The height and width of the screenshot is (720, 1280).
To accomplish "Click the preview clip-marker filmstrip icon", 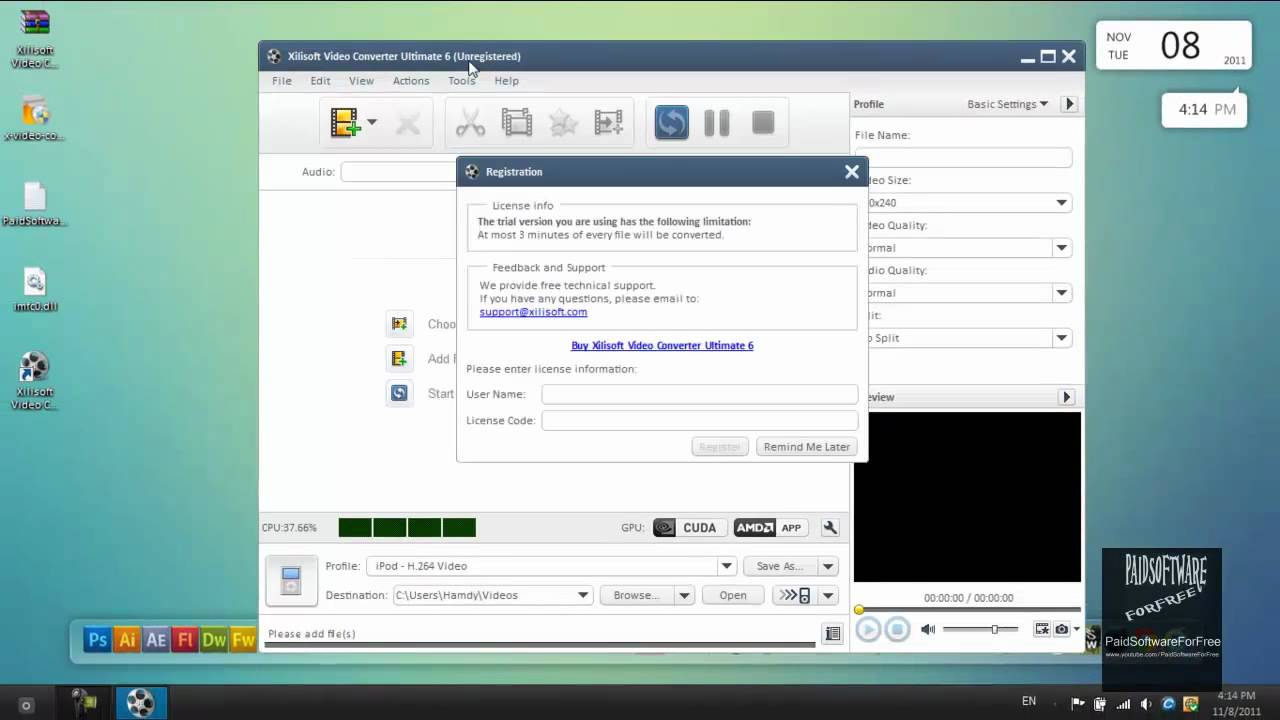I will (x=1042, y=629).
